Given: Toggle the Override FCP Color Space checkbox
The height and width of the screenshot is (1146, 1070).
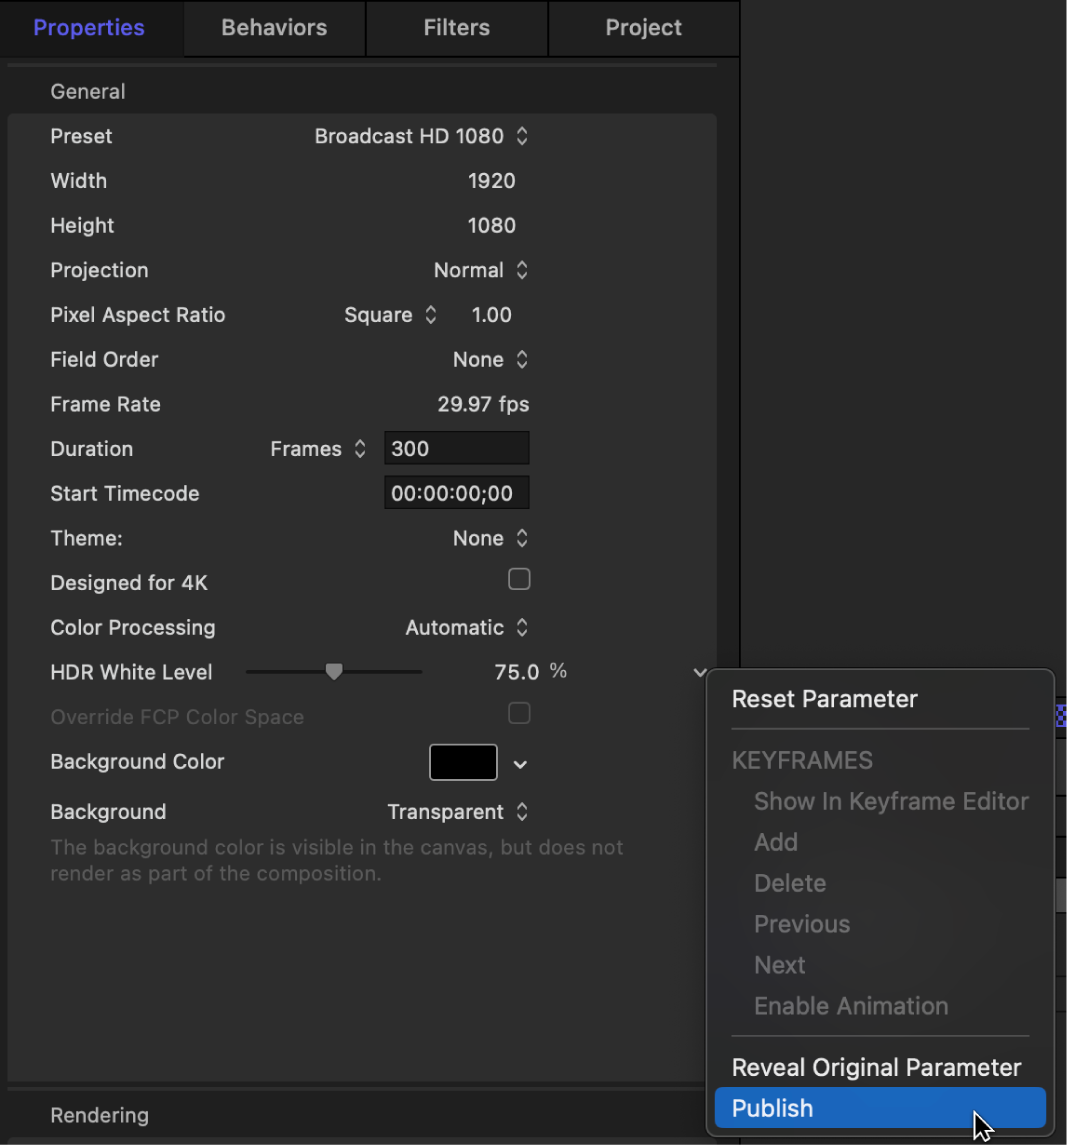Looking at the screenshot, I should (519, 713).
